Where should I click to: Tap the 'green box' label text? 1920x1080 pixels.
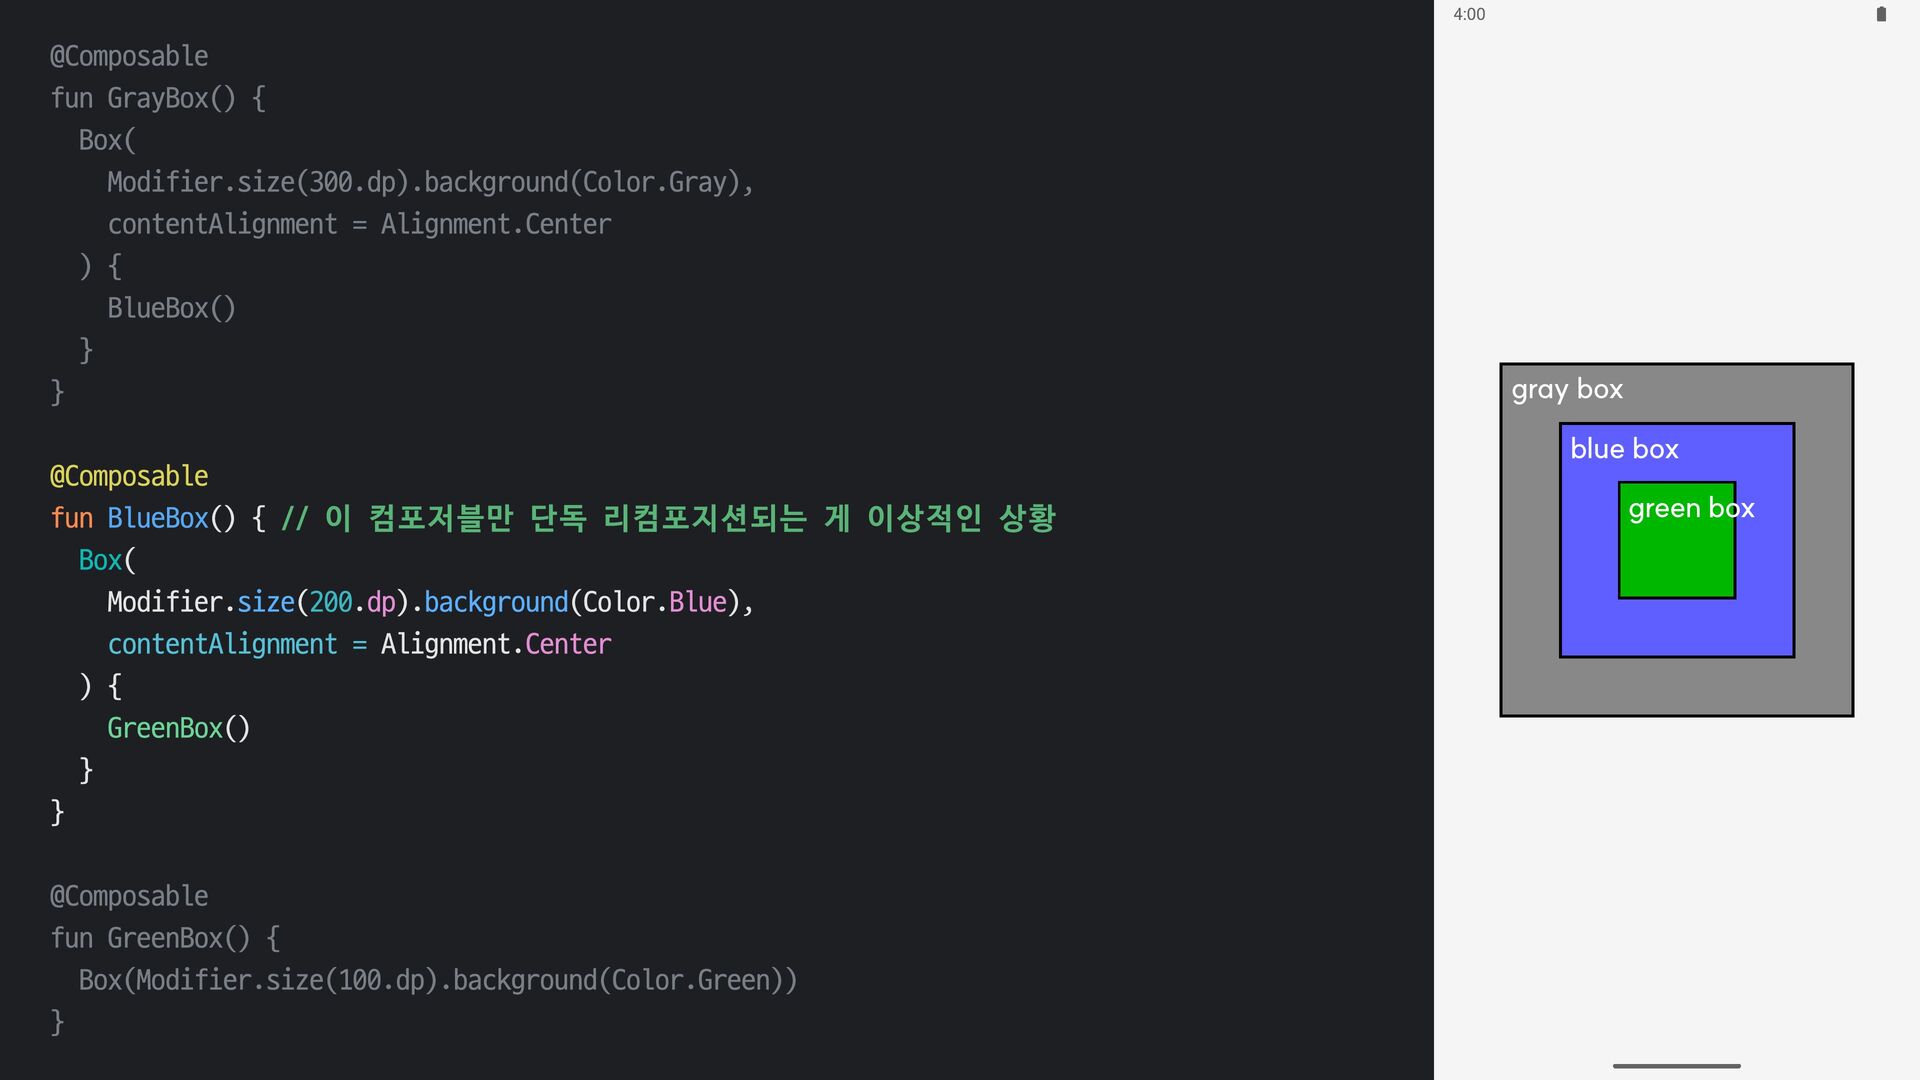point(1690,508)
